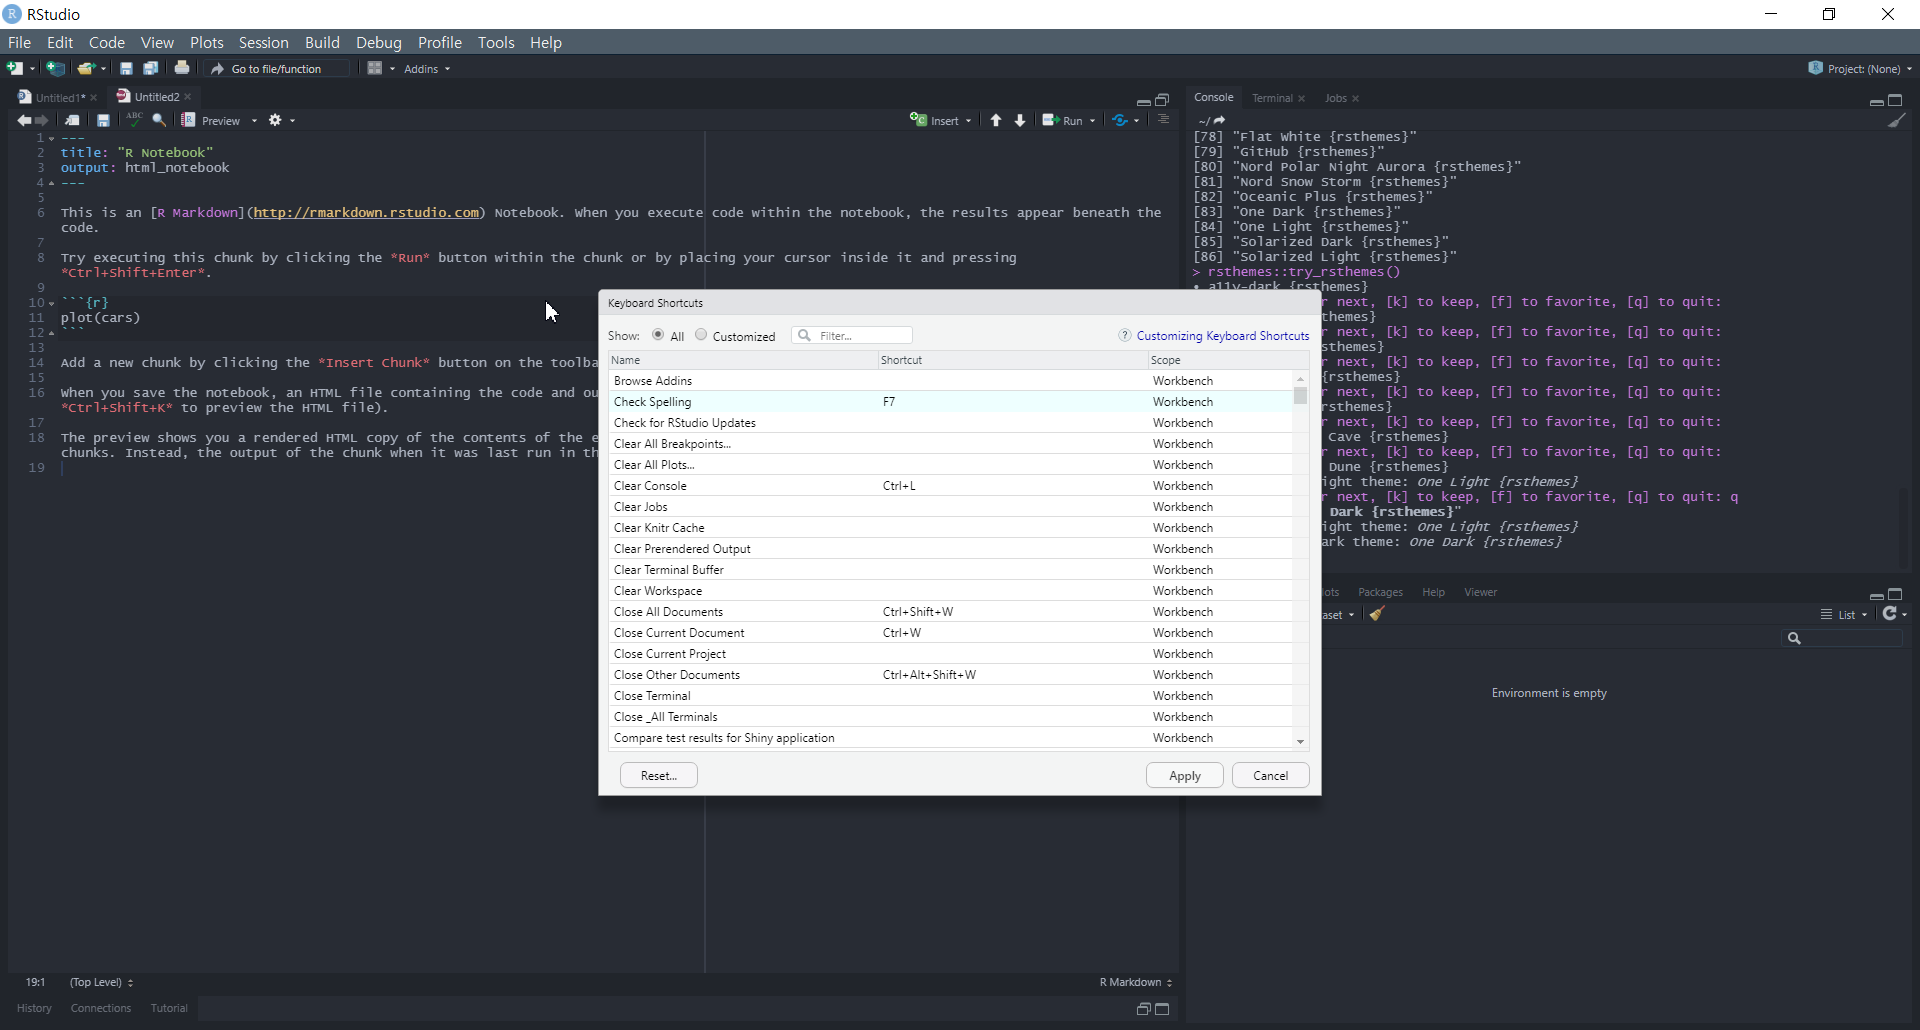
Task: View current working directory arrow in console
Action: 1220,120
